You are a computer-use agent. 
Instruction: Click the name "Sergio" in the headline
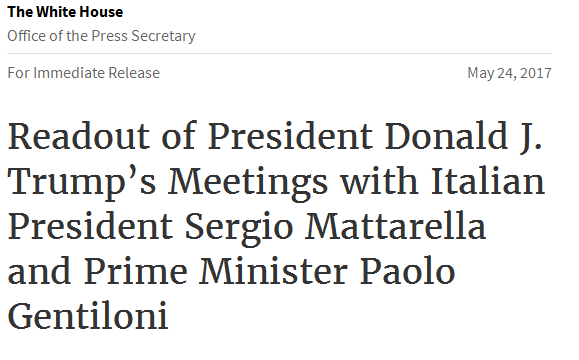click(239, 228)
